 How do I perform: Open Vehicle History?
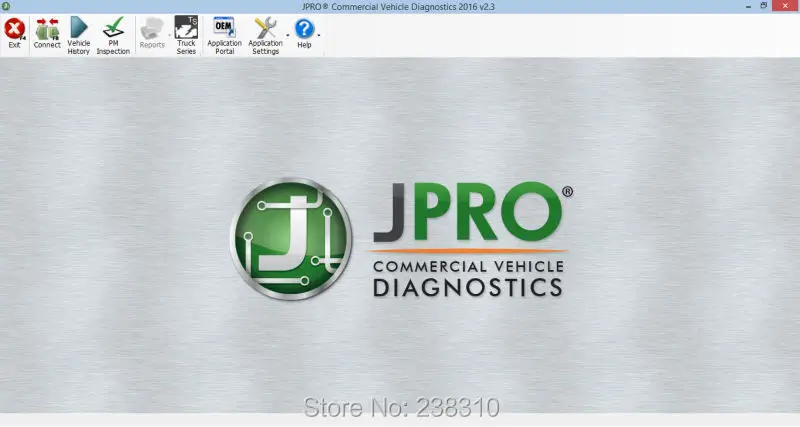click(x=79, y=35)
